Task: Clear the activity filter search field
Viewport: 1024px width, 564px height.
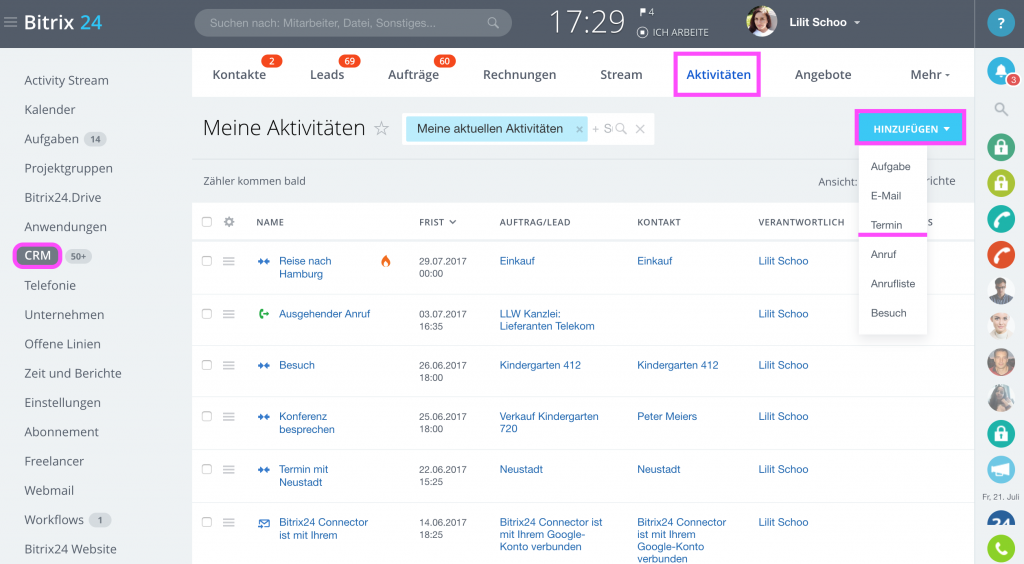Action: 640,129
